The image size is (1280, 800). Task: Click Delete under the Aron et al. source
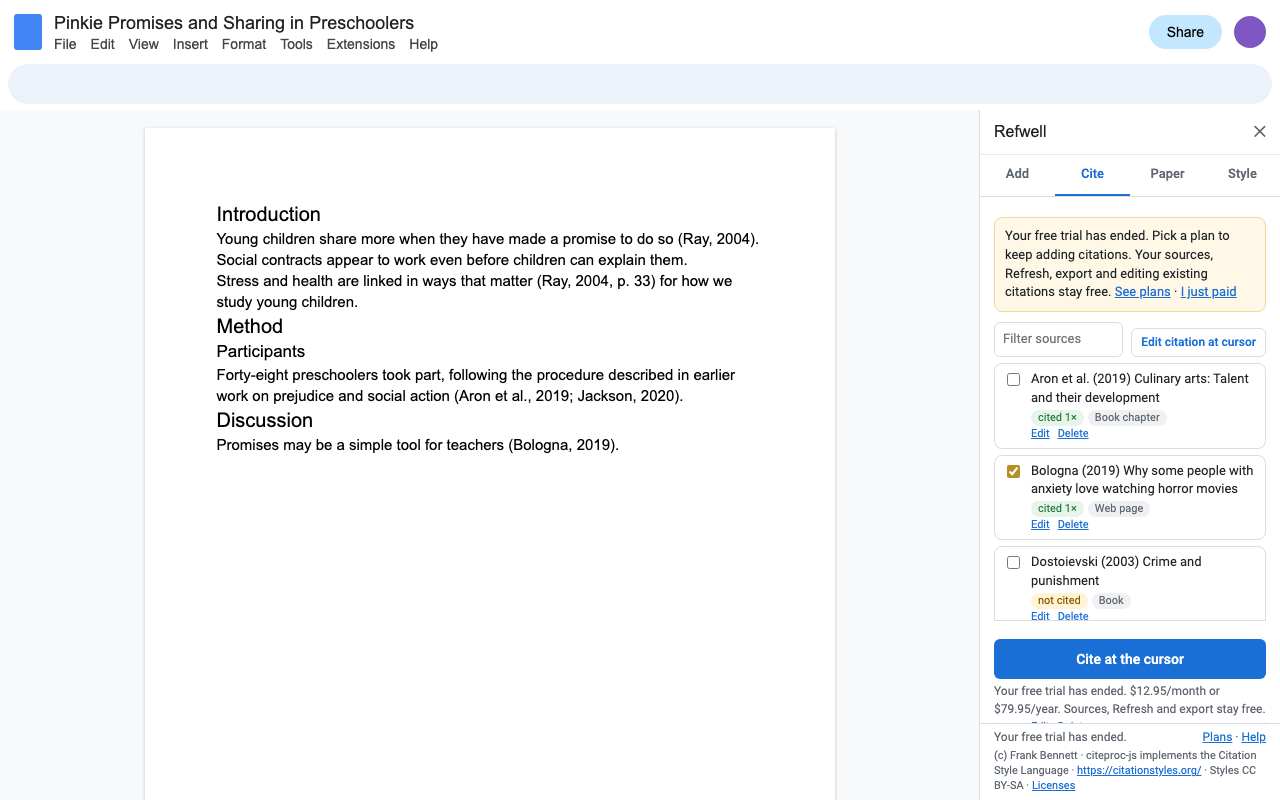tap(1073, 434)
